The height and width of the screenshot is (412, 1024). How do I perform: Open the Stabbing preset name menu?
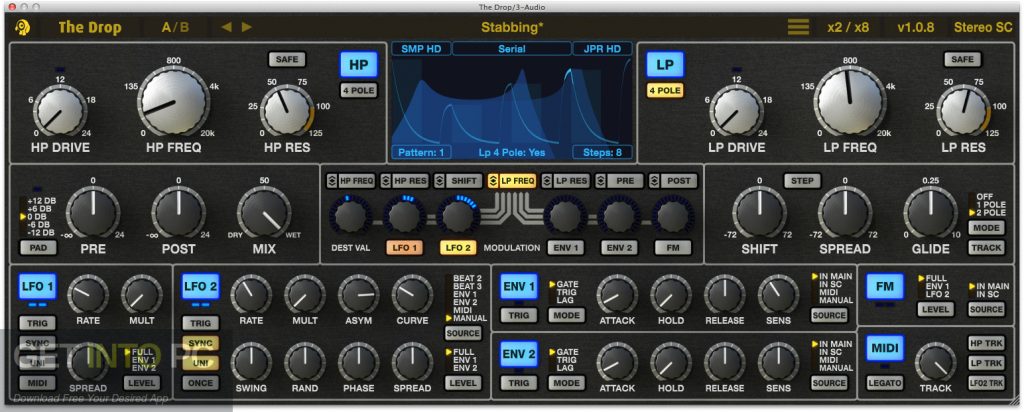[512, 27]
